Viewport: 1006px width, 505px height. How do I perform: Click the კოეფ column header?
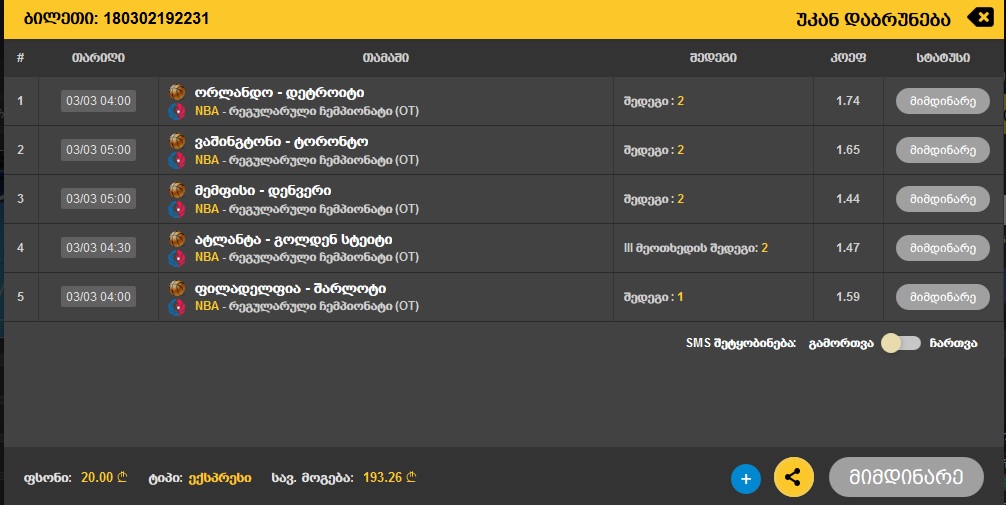[848, 58]
